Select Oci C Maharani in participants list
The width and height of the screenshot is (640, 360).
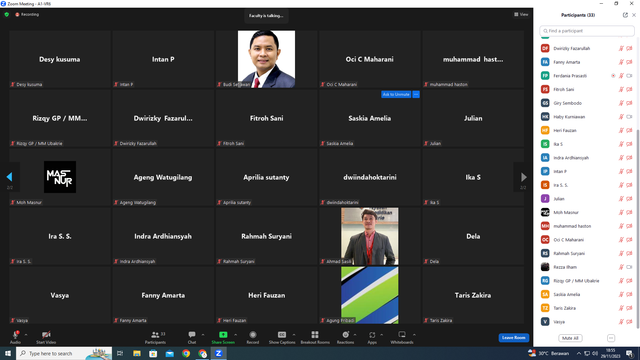pyautogui.click(x=587, y=240)
